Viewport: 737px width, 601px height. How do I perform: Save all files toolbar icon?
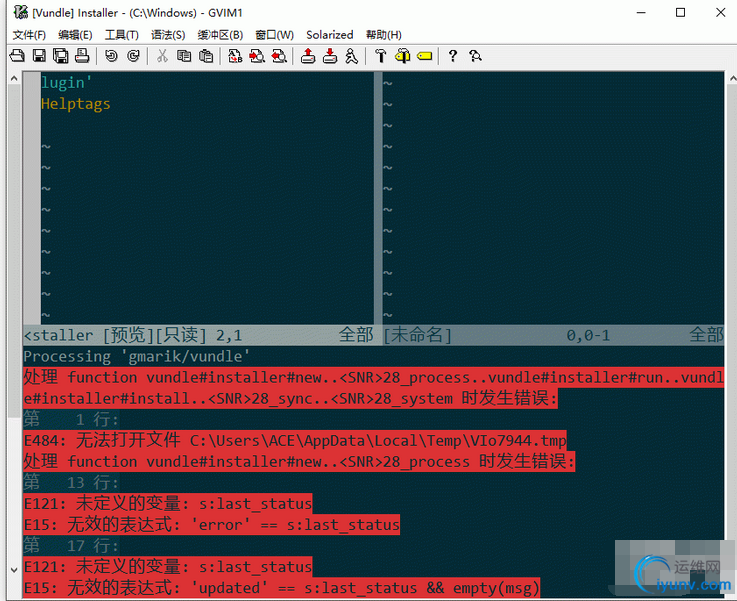tap(61, 56)
